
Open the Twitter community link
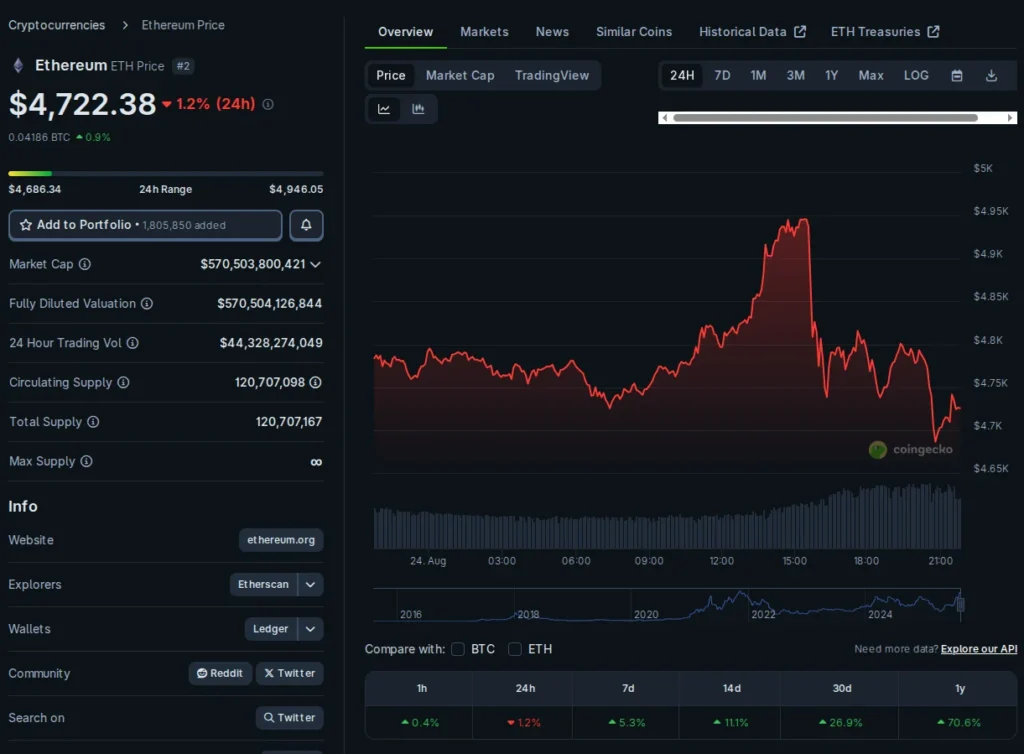289,673
